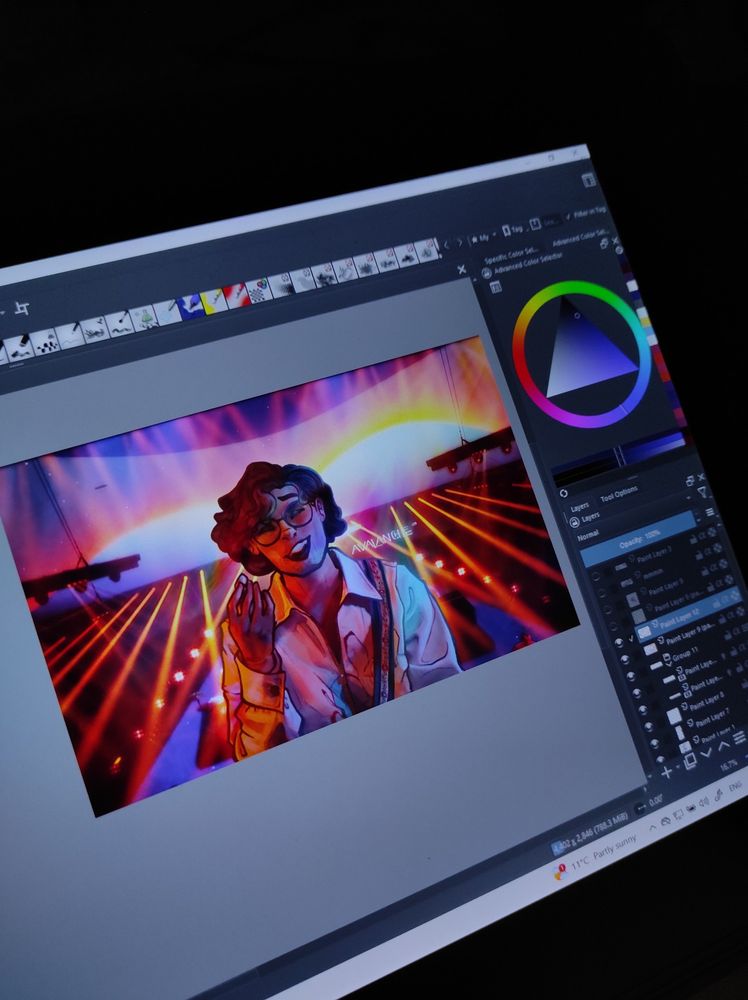
Task: Select the Crop tool icon
Action: 22,309
